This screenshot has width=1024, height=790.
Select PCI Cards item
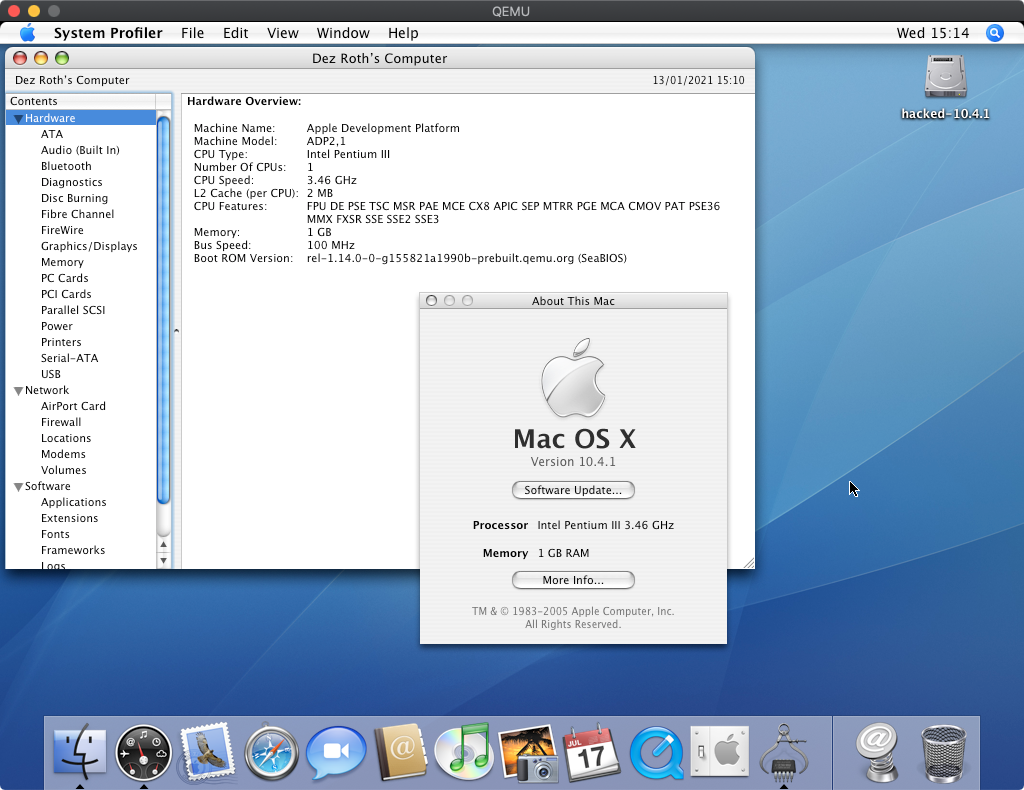(66, 294)
